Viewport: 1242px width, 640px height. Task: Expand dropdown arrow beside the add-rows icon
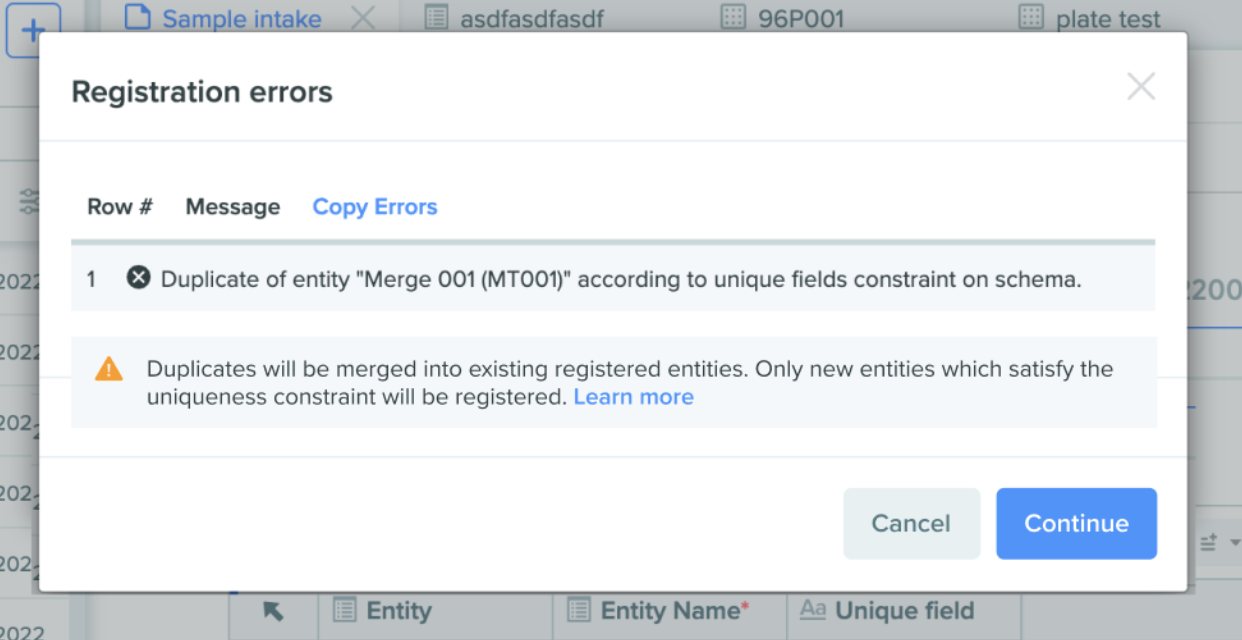click(x=1235, y=542)
